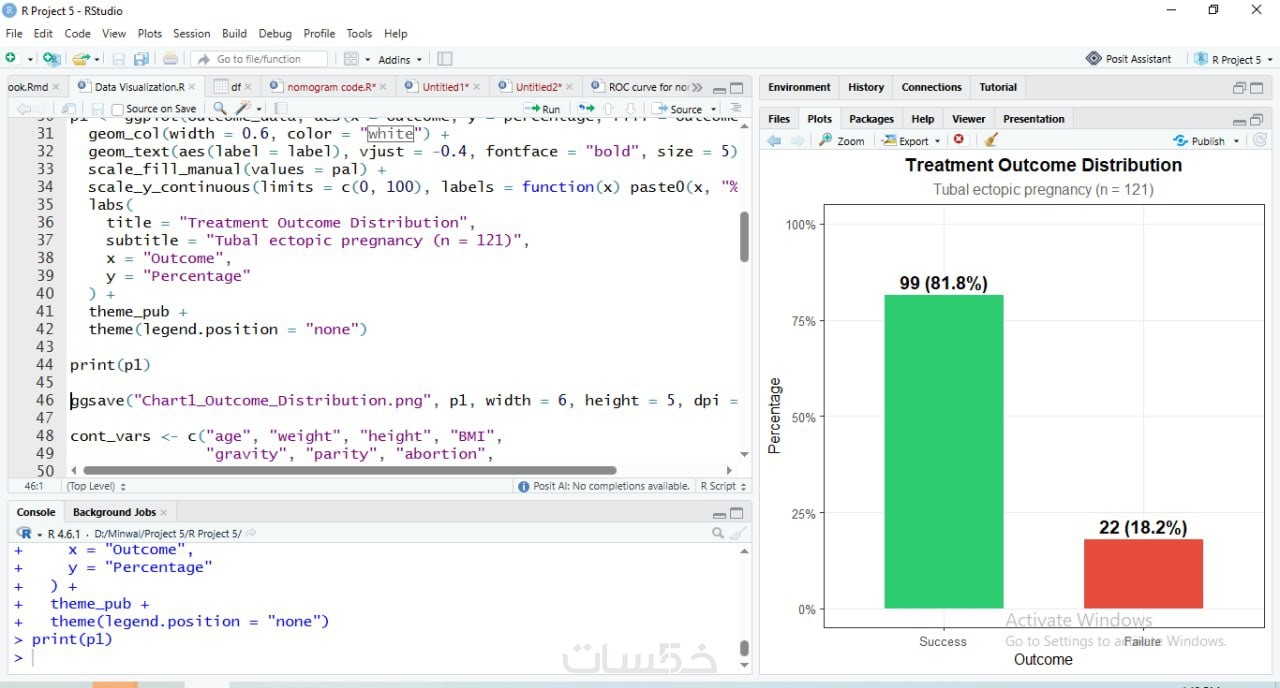Click the console search magnifier icon
Screen dimensions: 1280x688
[x=718, y=533]
